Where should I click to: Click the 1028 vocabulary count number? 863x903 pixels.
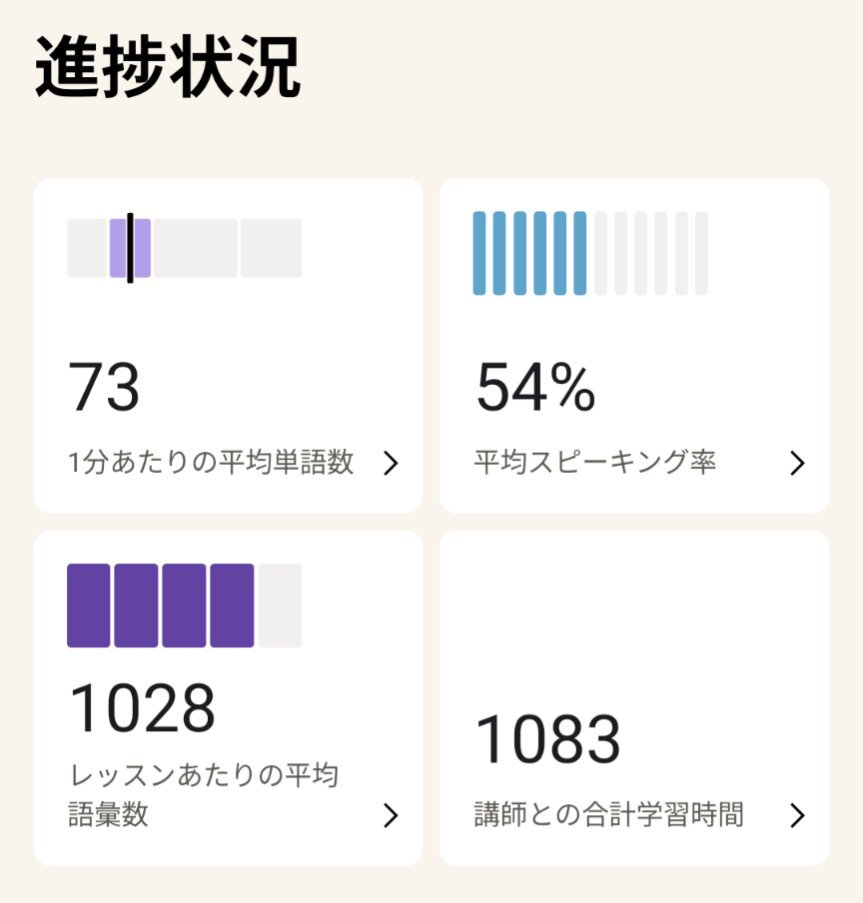[142, 708]
